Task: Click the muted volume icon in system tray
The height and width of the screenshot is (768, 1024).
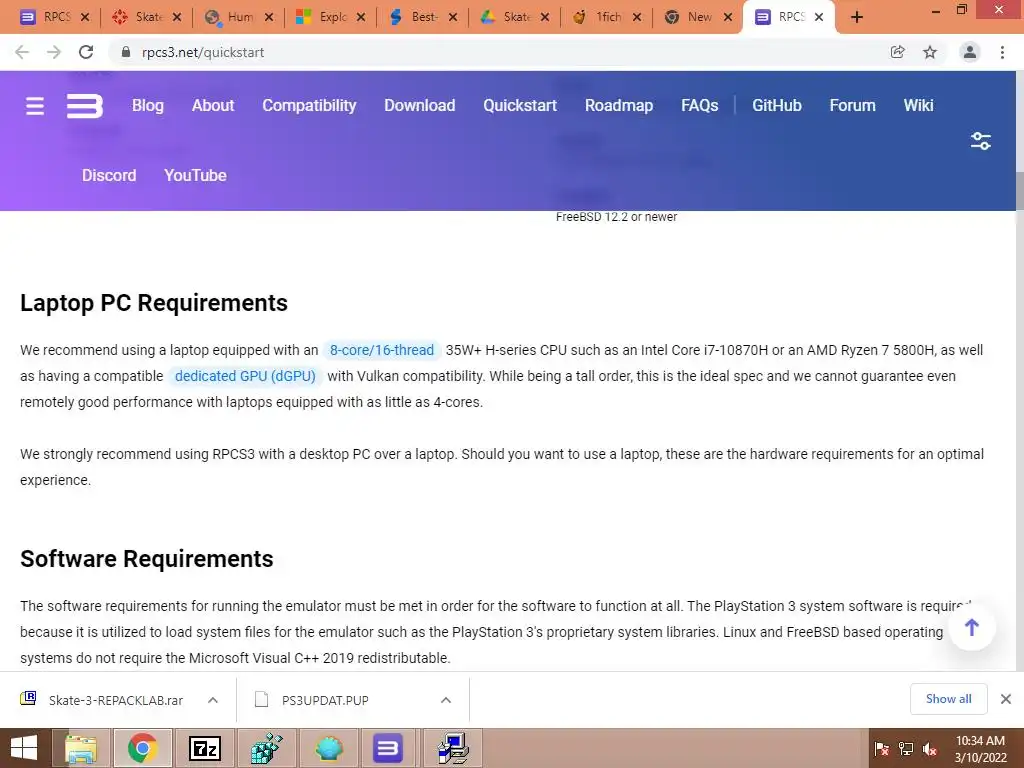Action: click(x=931, y=749)
